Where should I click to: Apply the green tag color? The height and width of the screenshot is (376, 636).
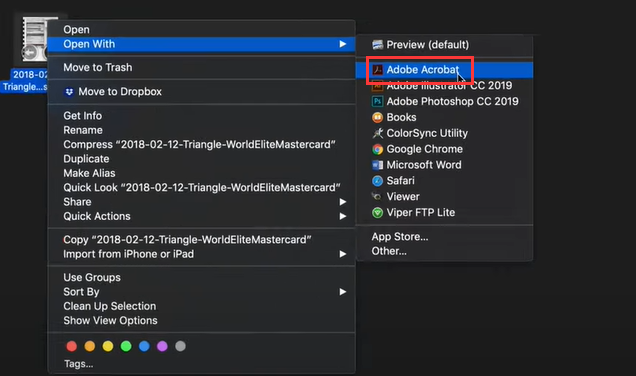(x=126, y=346)
